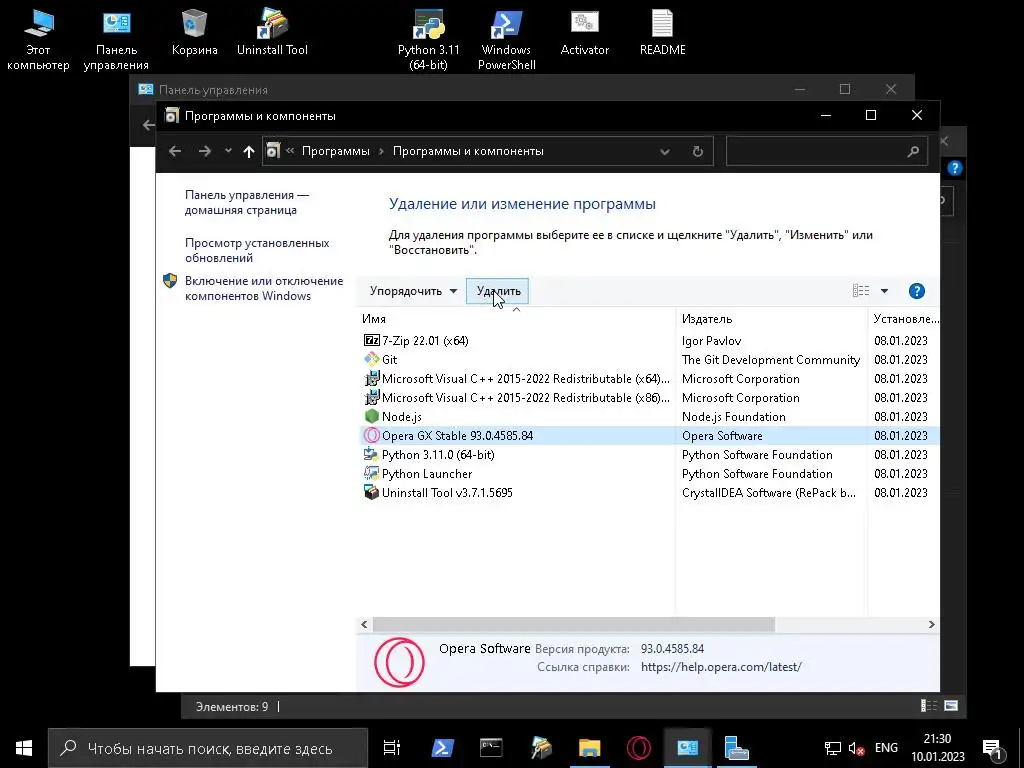Open PowerShell from the taskbar
Viewport: 1024px width, 768px height.
(443, 748)
